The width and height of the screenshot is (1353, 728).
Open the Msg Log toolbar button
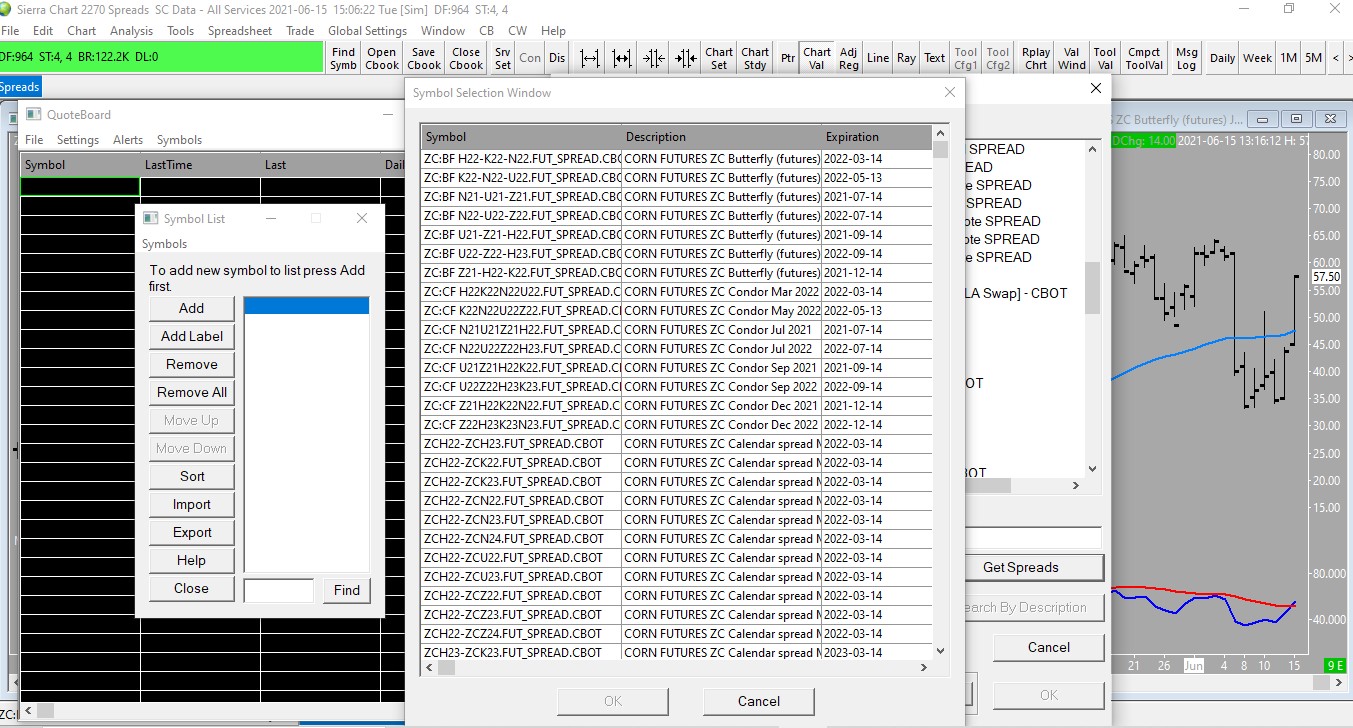point(1186,58)
